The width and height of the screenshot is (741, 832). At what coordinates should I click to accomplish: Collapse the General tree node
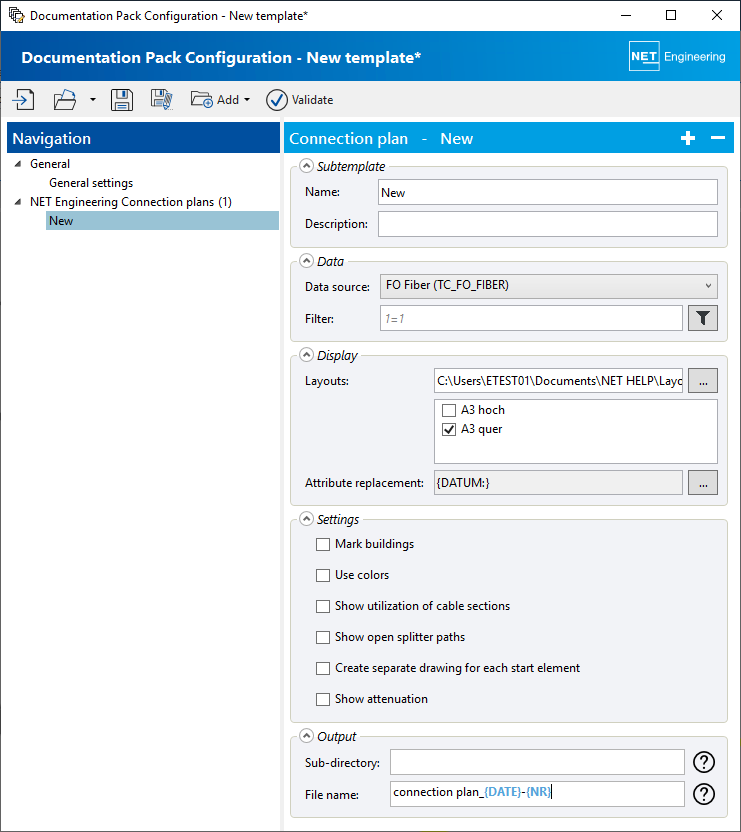pyautogui.click(x=18, y=164)
